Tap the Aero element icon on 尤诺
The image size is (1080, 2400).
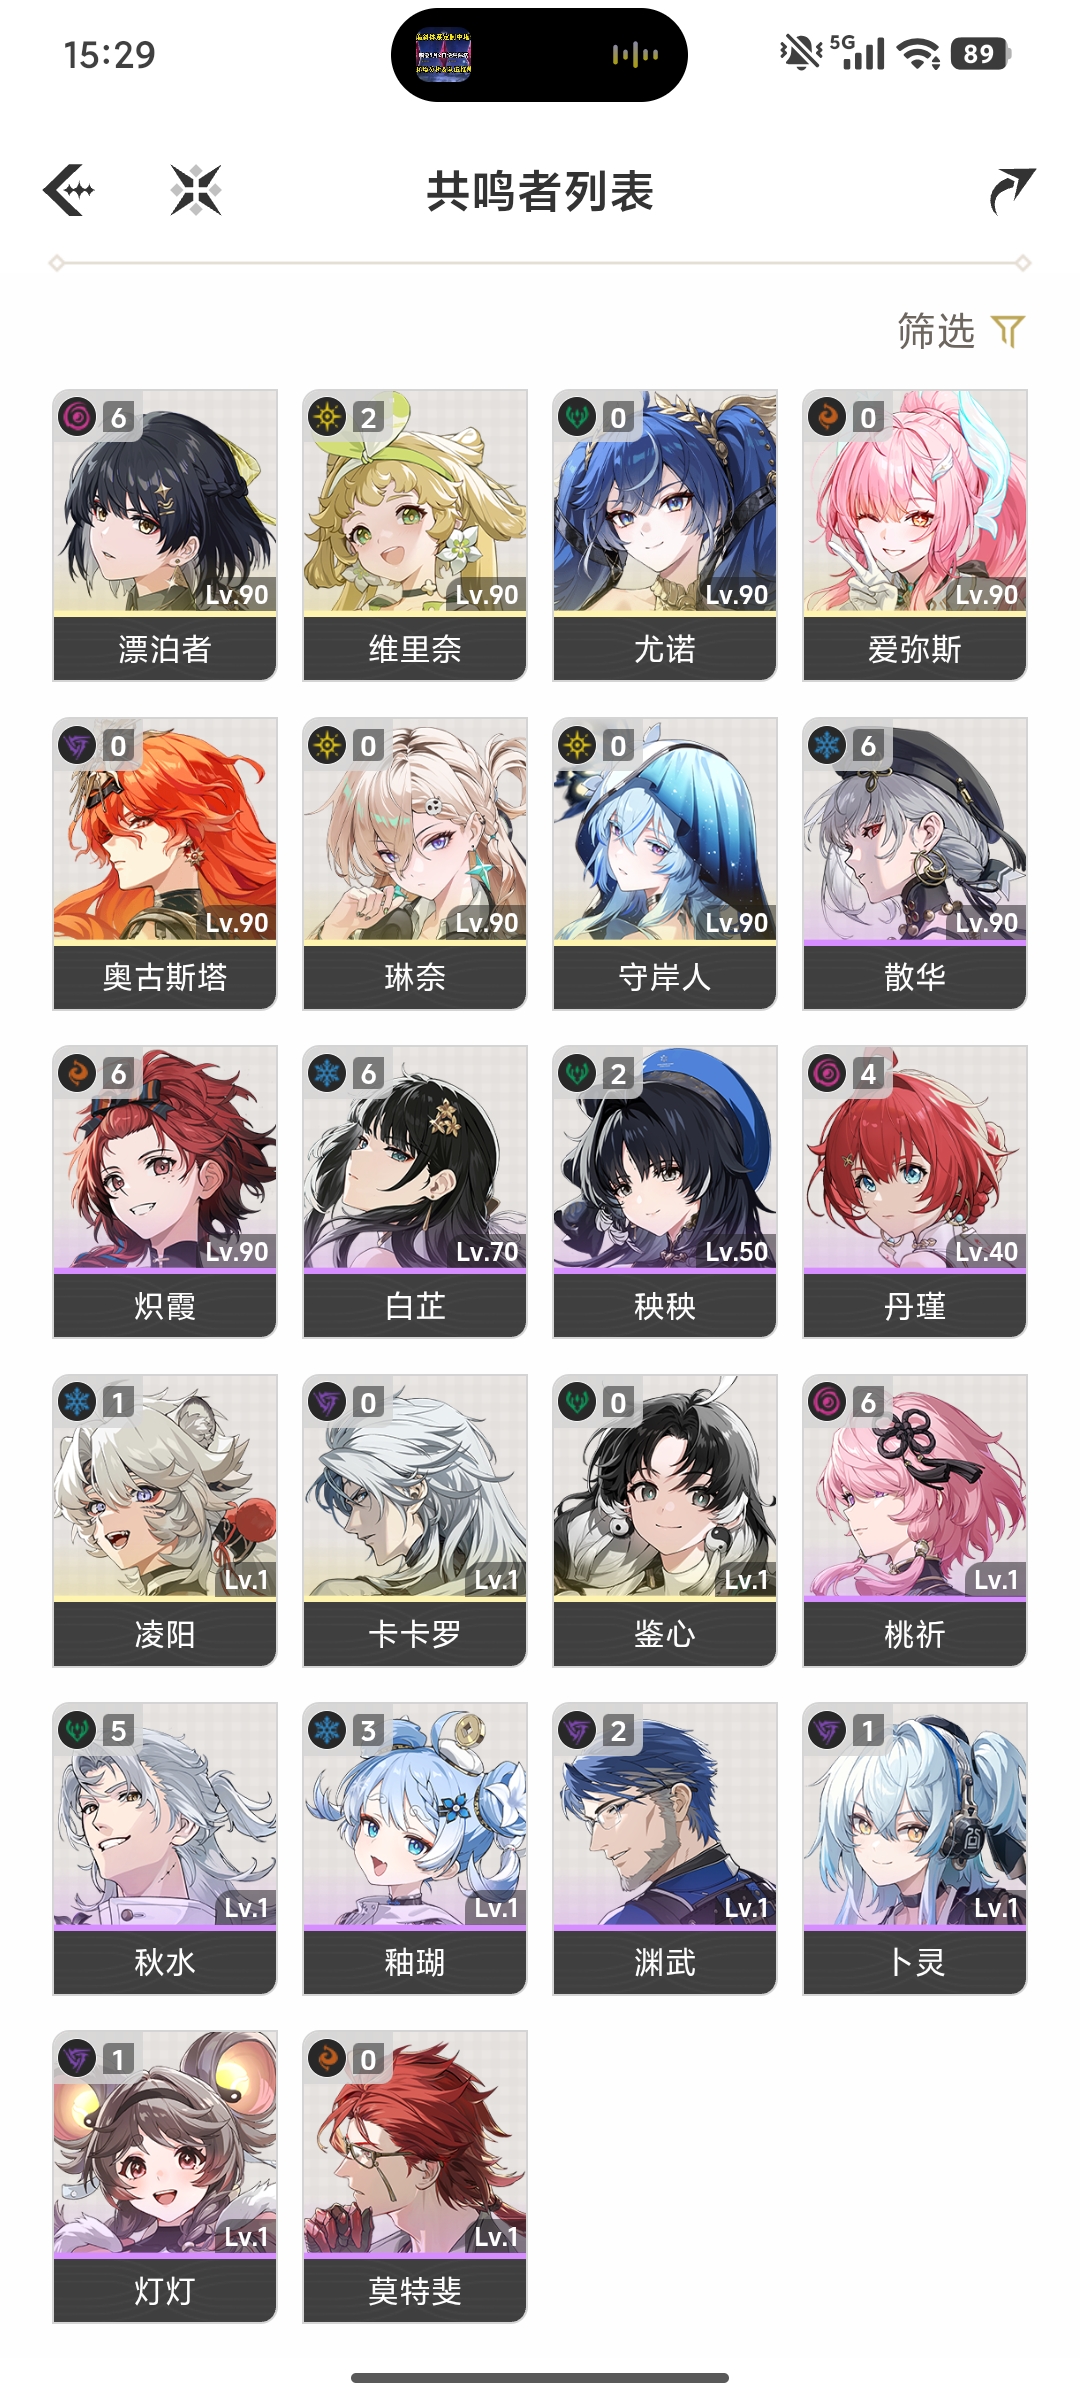pyautogui.click(x=577, y=417)
